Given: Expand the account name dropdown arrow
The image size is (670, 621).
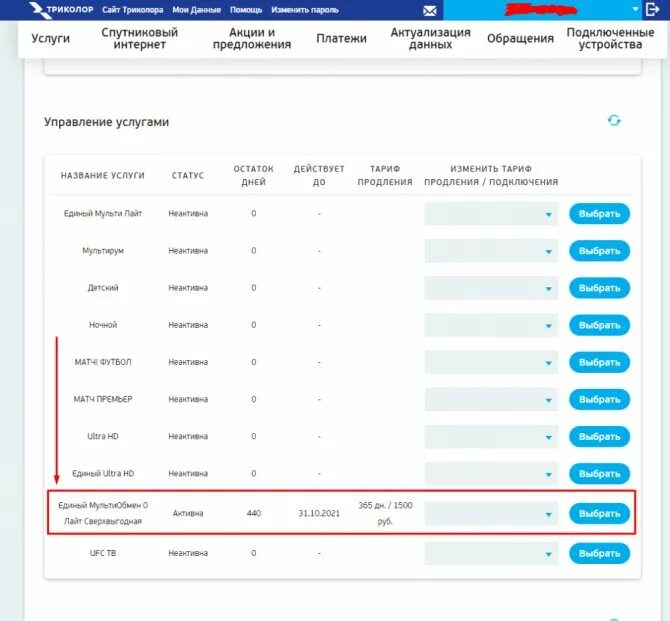Looking at the screenshot, I should pos(635,9).
